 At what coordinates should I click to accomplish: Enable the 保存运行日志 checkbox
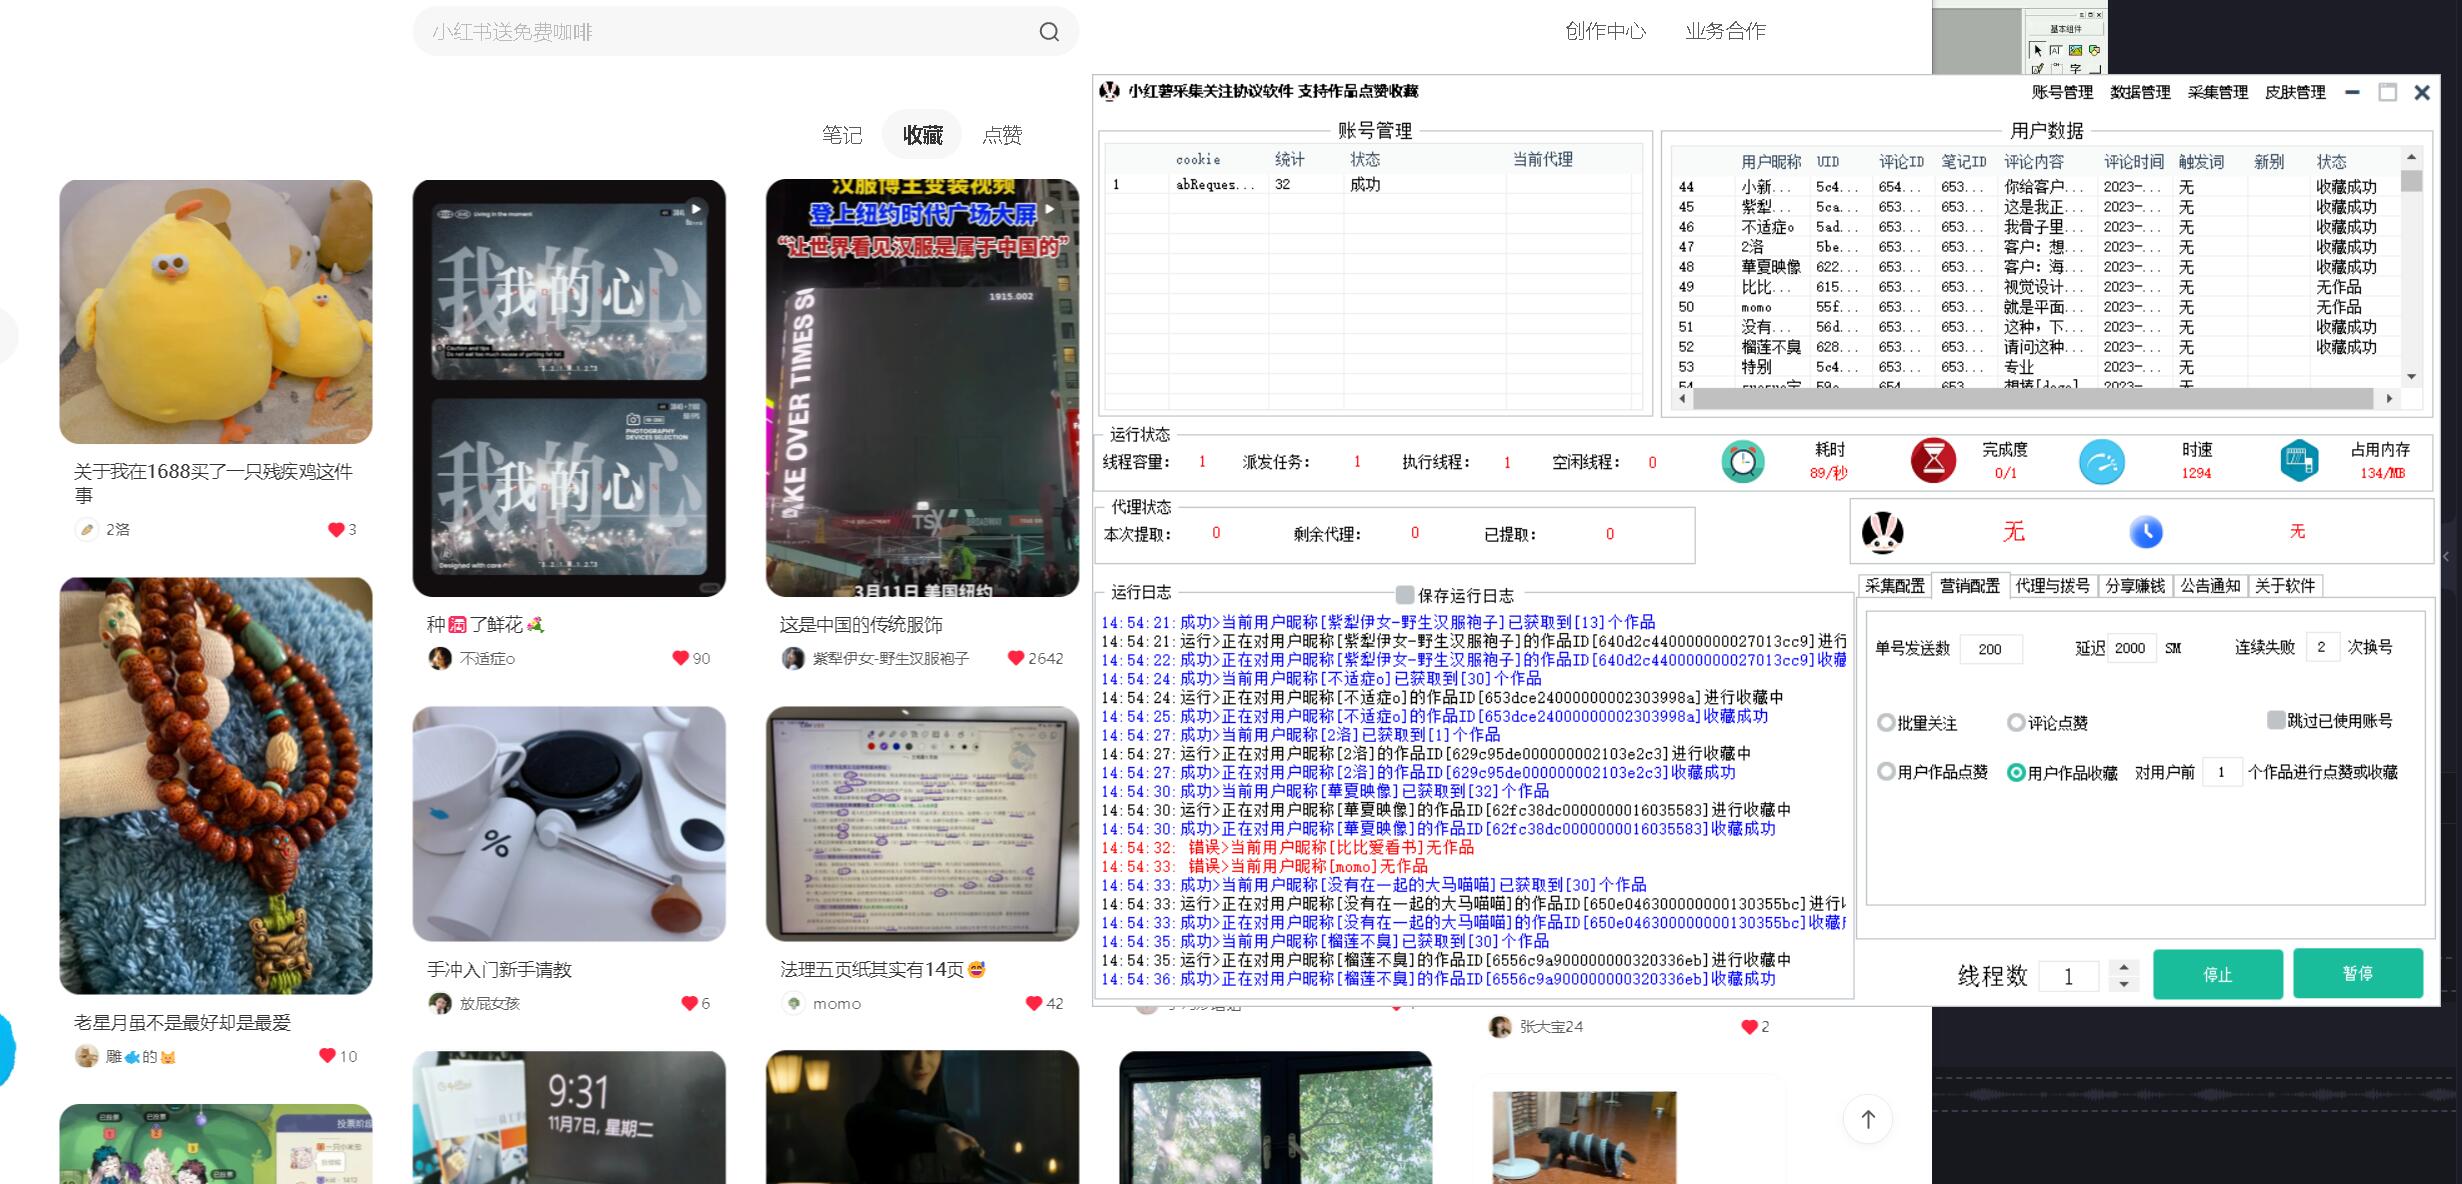tap(1405, 595)
